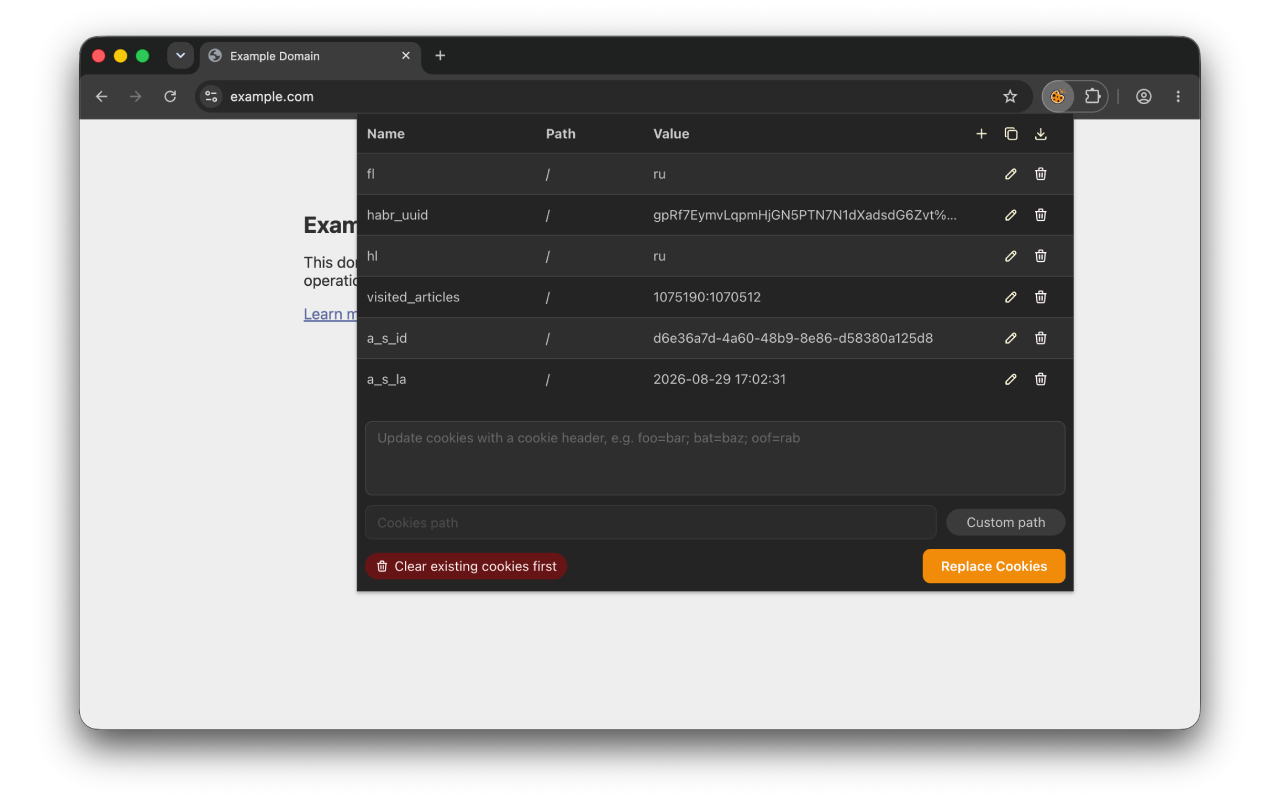Edit the habr_uuid cookie
The image size is (1280, 800).
(x=1011, y=215)
